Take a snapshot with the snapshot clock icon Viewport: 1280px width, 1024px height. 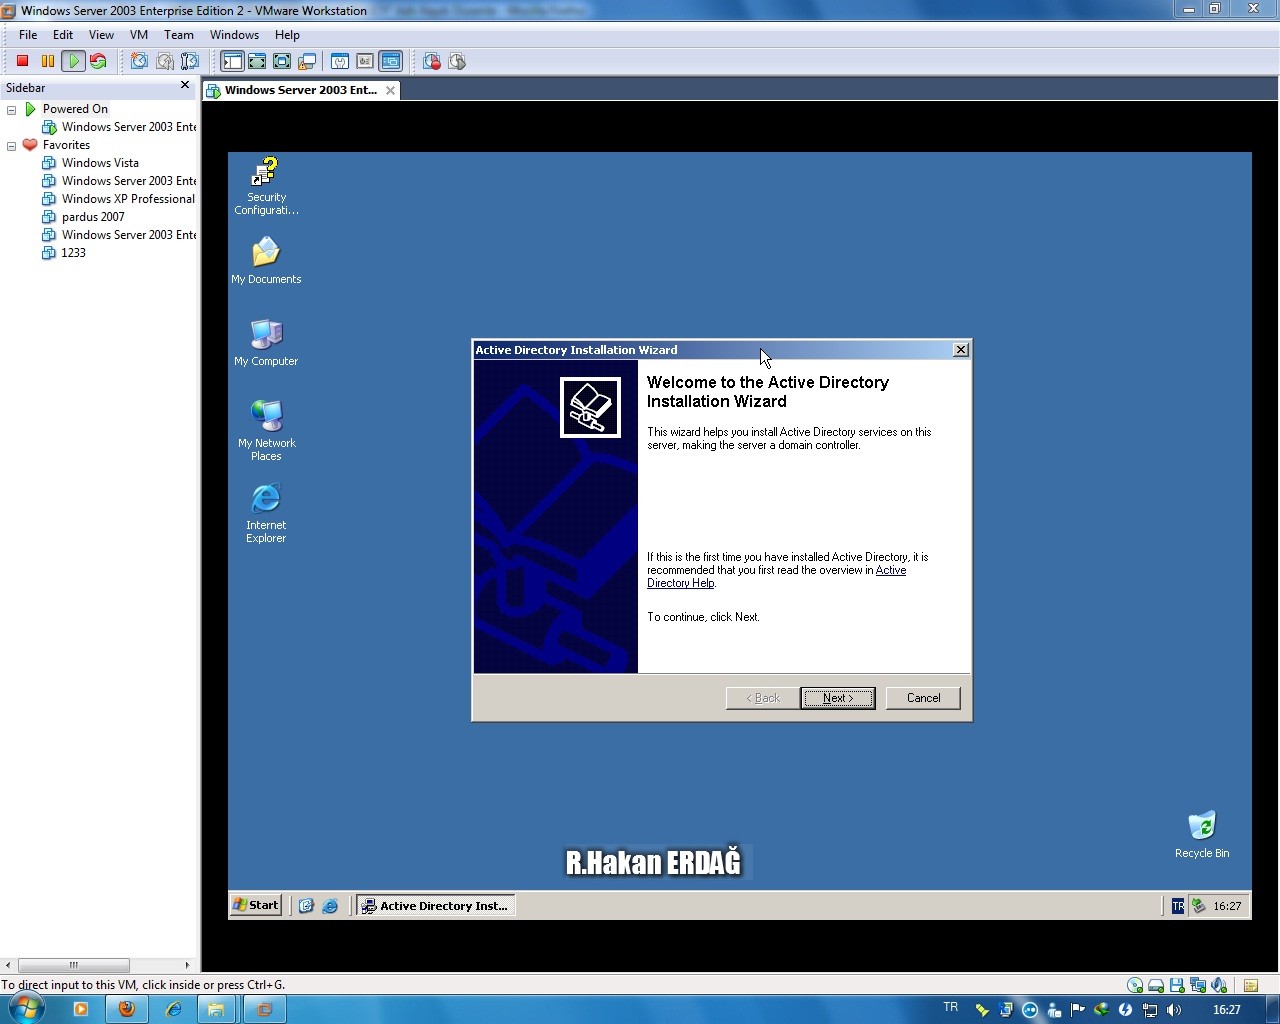[139, 61]
